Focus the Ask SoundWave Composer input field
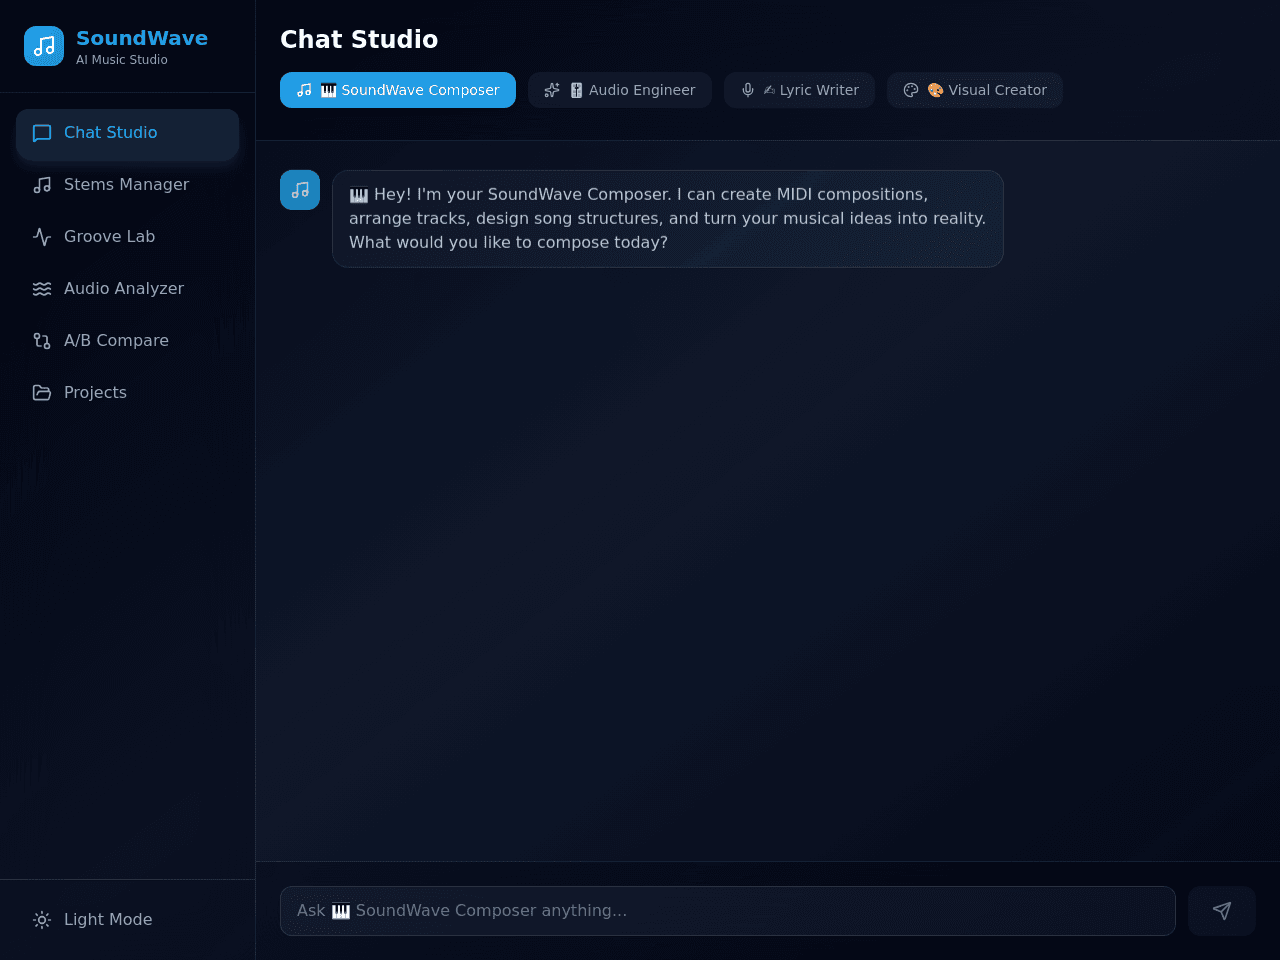1280x960 pixels. [728, 911]
